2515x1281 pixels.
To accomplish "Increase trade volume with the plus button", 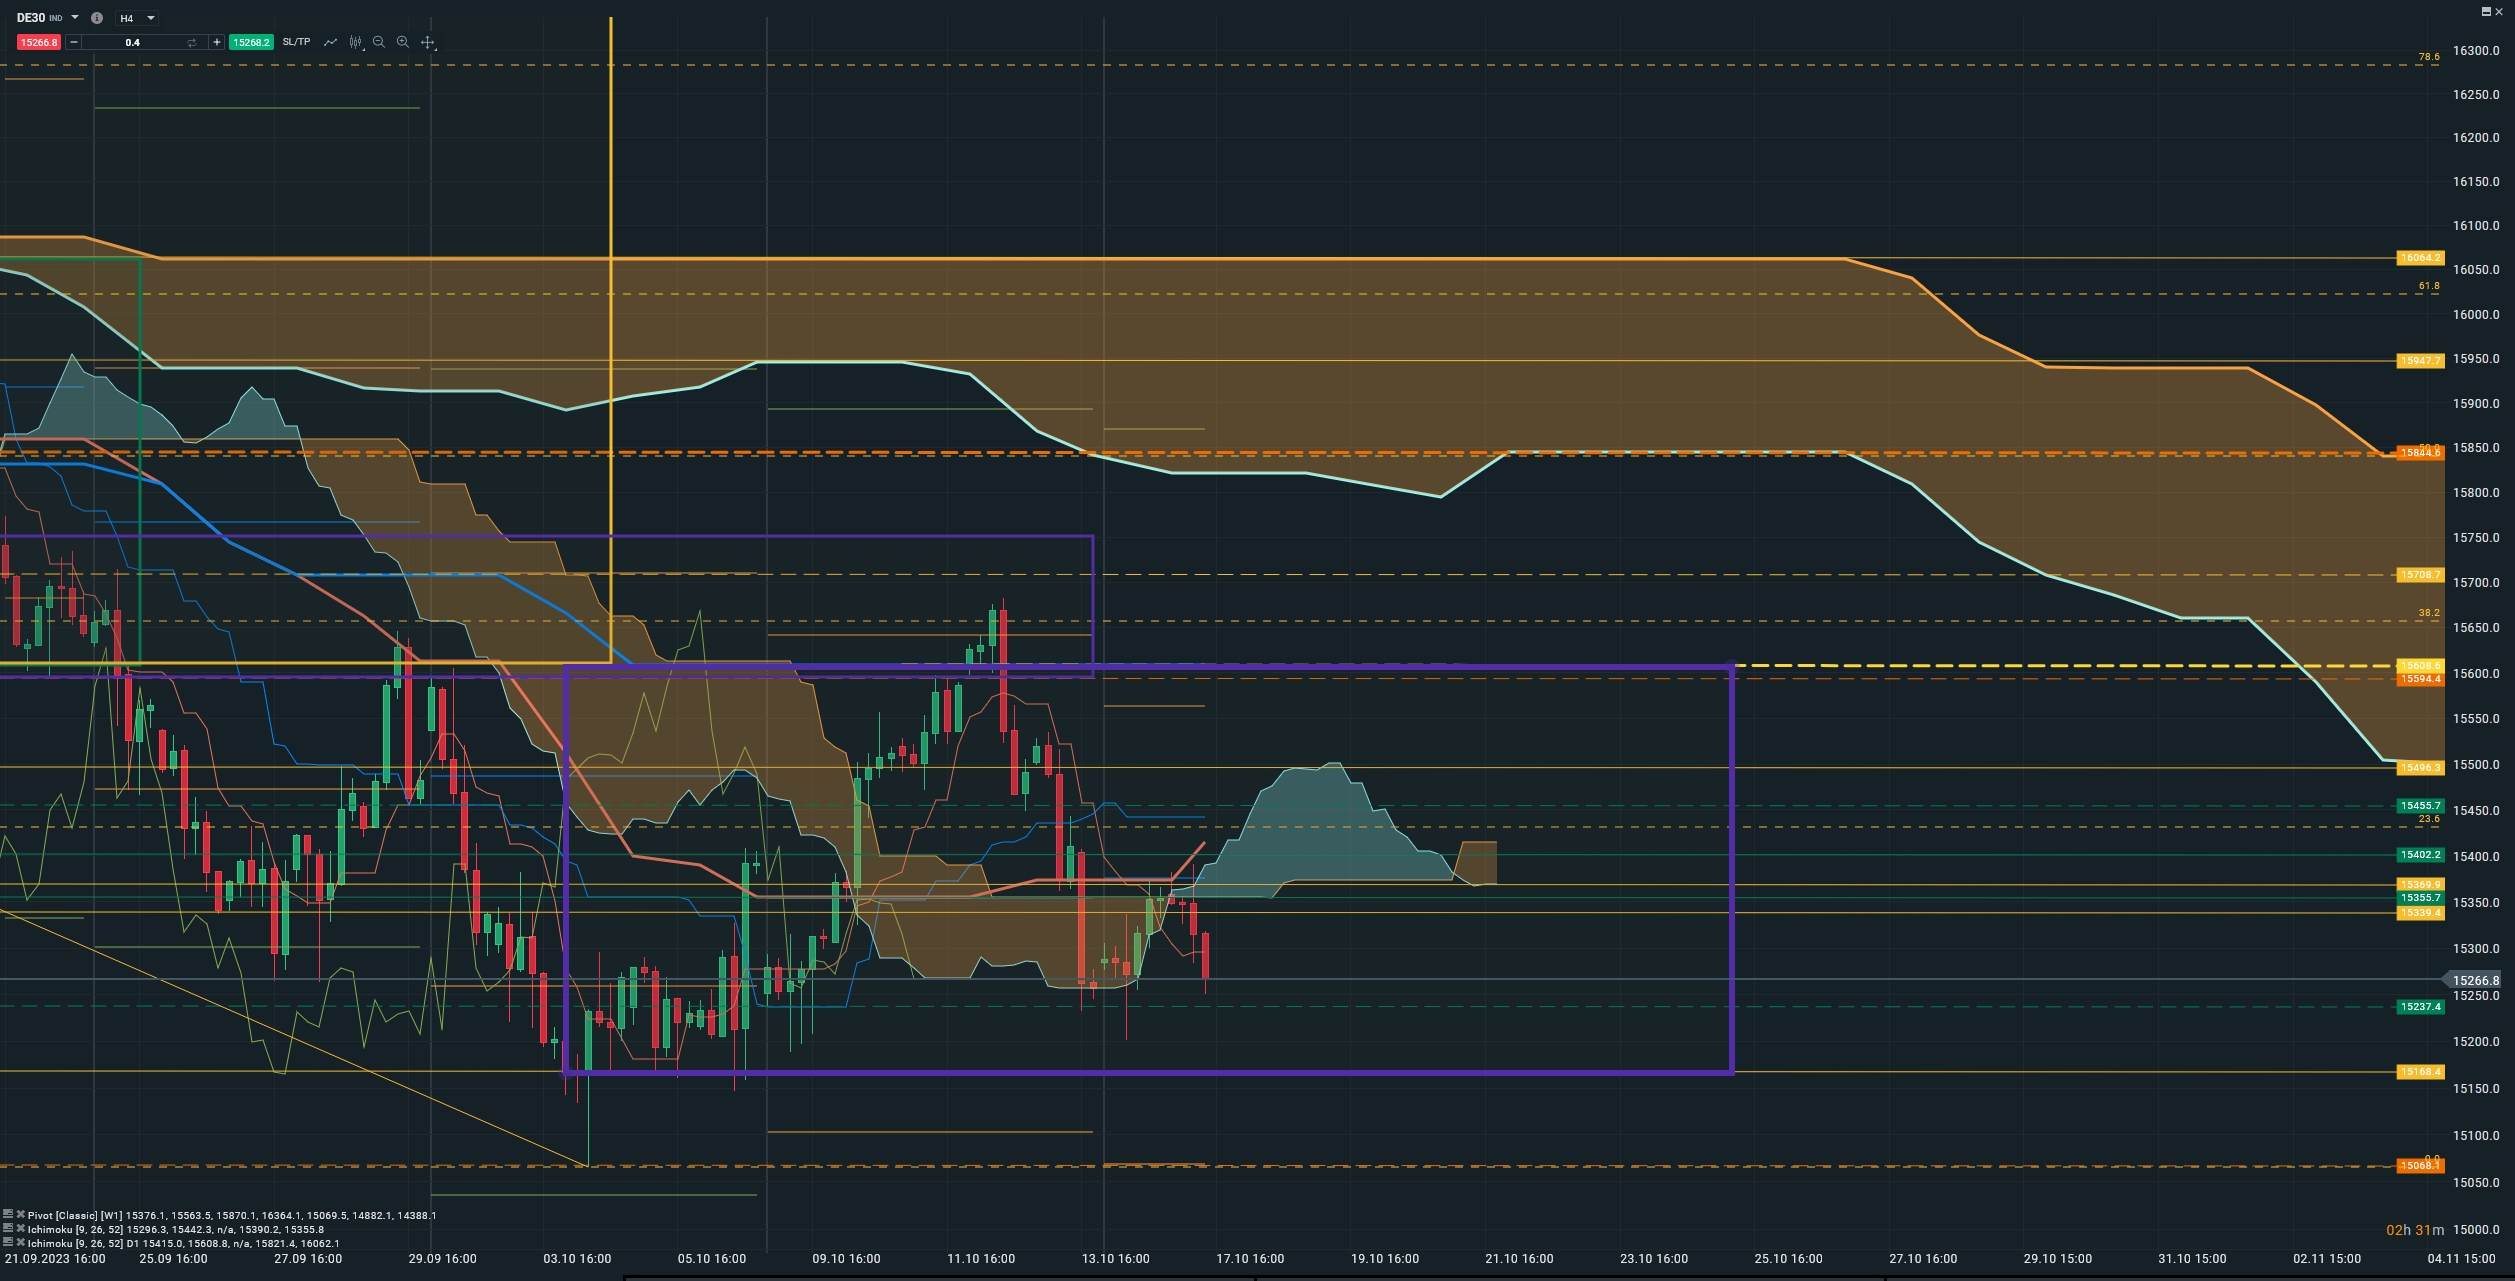I will pos(217,42).
